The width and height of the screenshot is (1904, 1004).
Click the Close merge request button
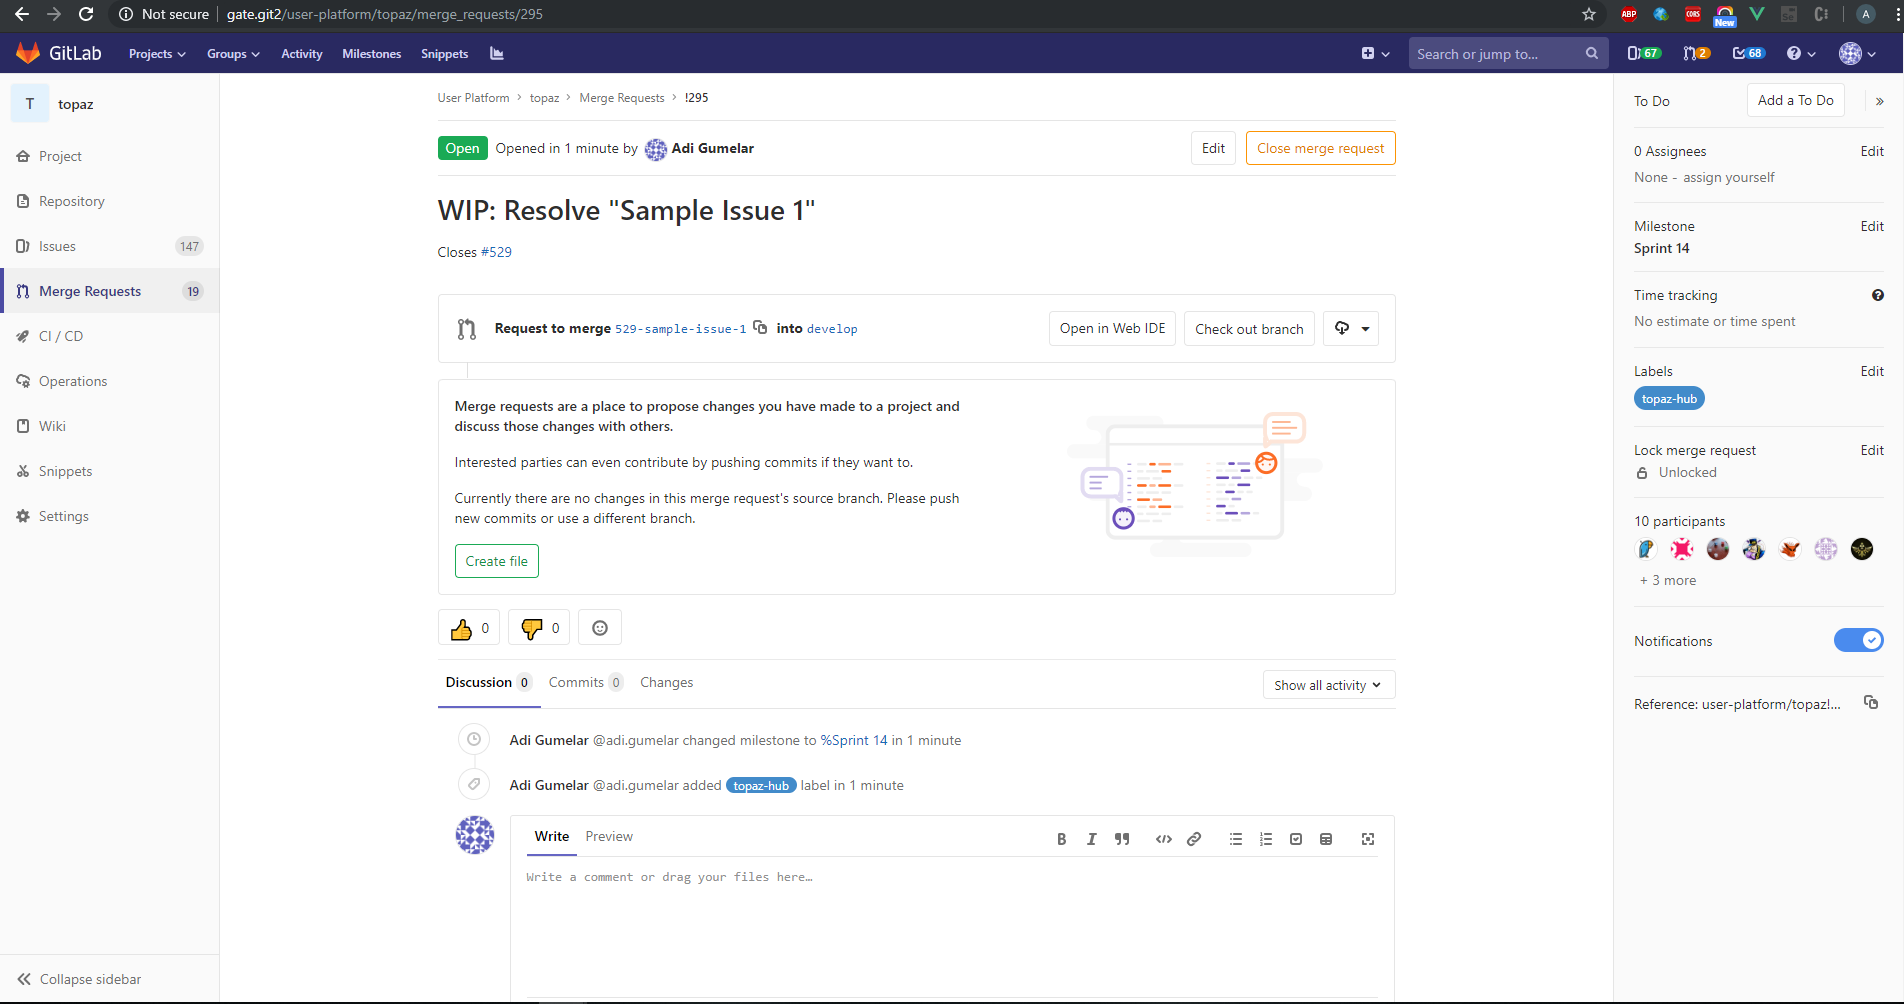point(1320,148)
